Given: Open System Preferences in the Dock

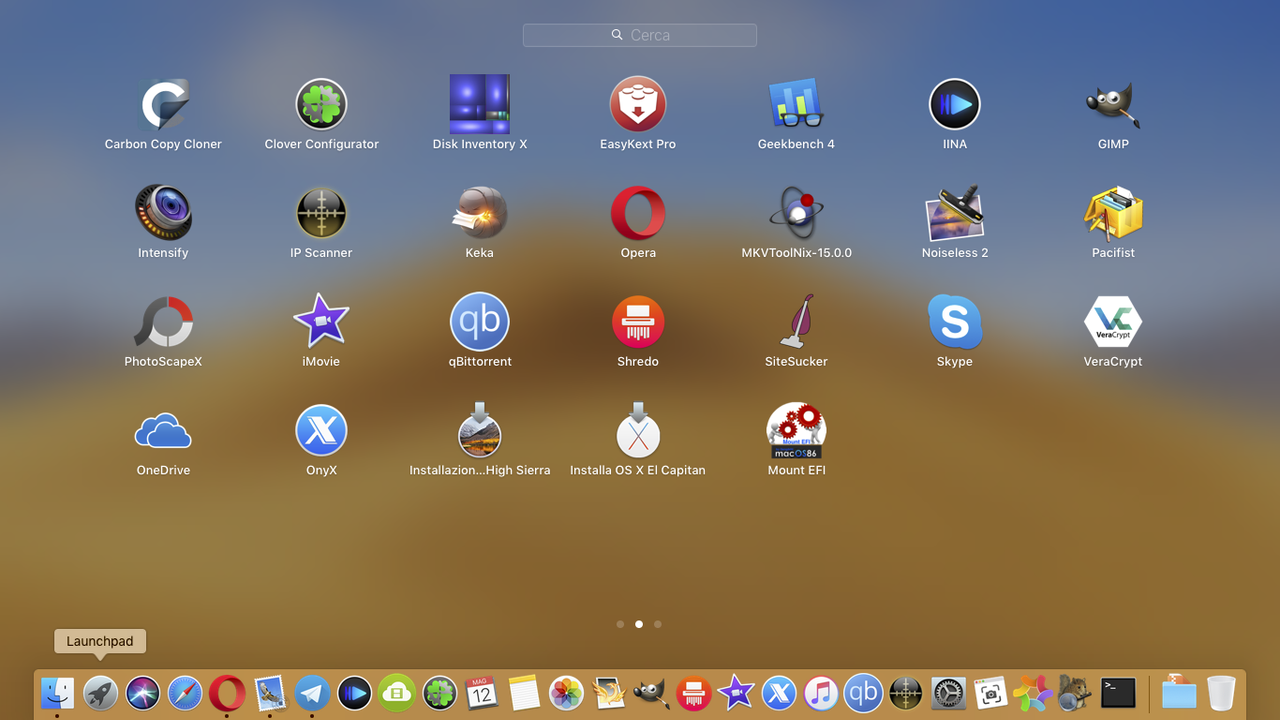Looking at the screenshot, I should coord(948,692).
